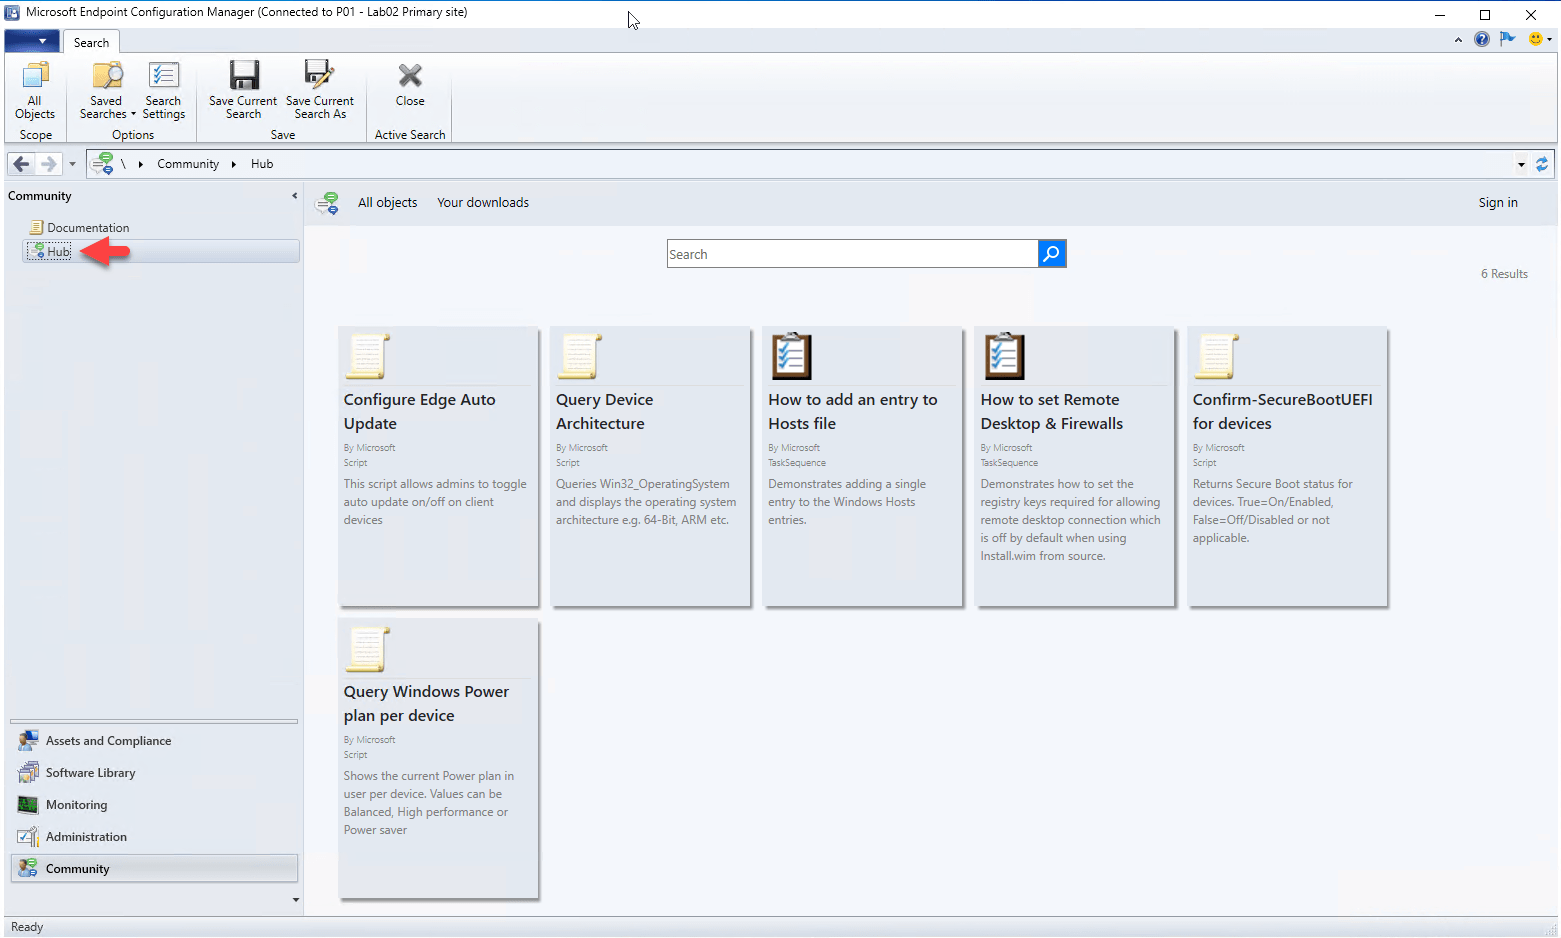The width and height of the screenshot is (1561, 938).
Task: Open Query Windows Power plan title
Action: point(427,704)
